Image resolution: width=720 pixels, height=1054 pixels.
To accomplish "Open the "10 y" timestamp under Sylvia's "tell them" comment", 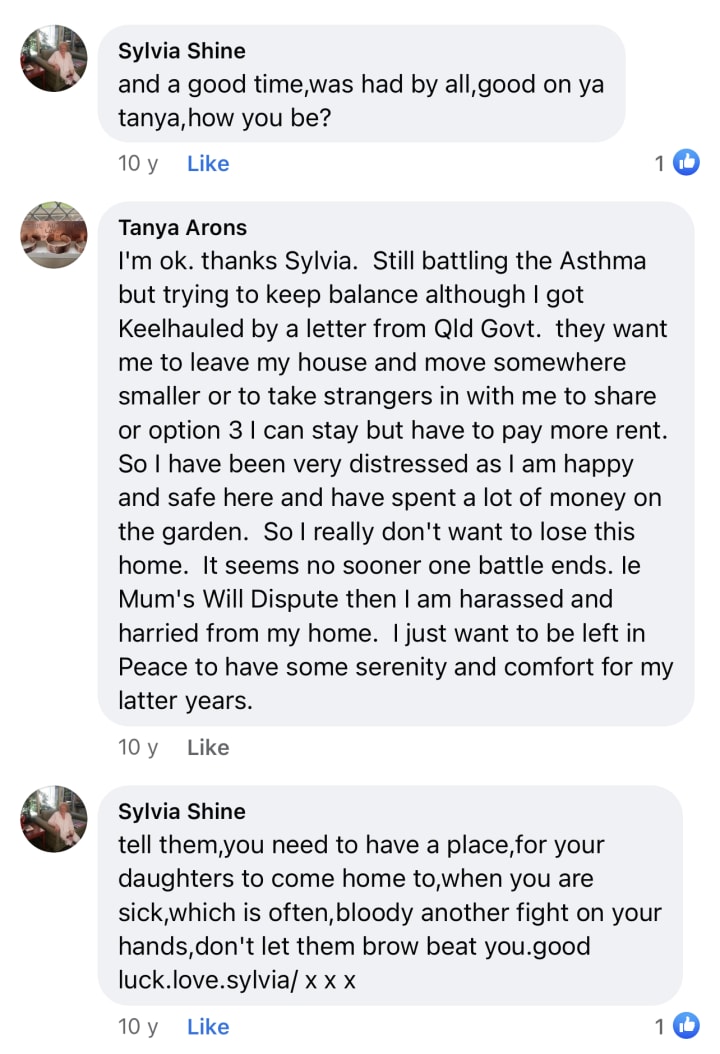I will click(x=138, y=1027).
